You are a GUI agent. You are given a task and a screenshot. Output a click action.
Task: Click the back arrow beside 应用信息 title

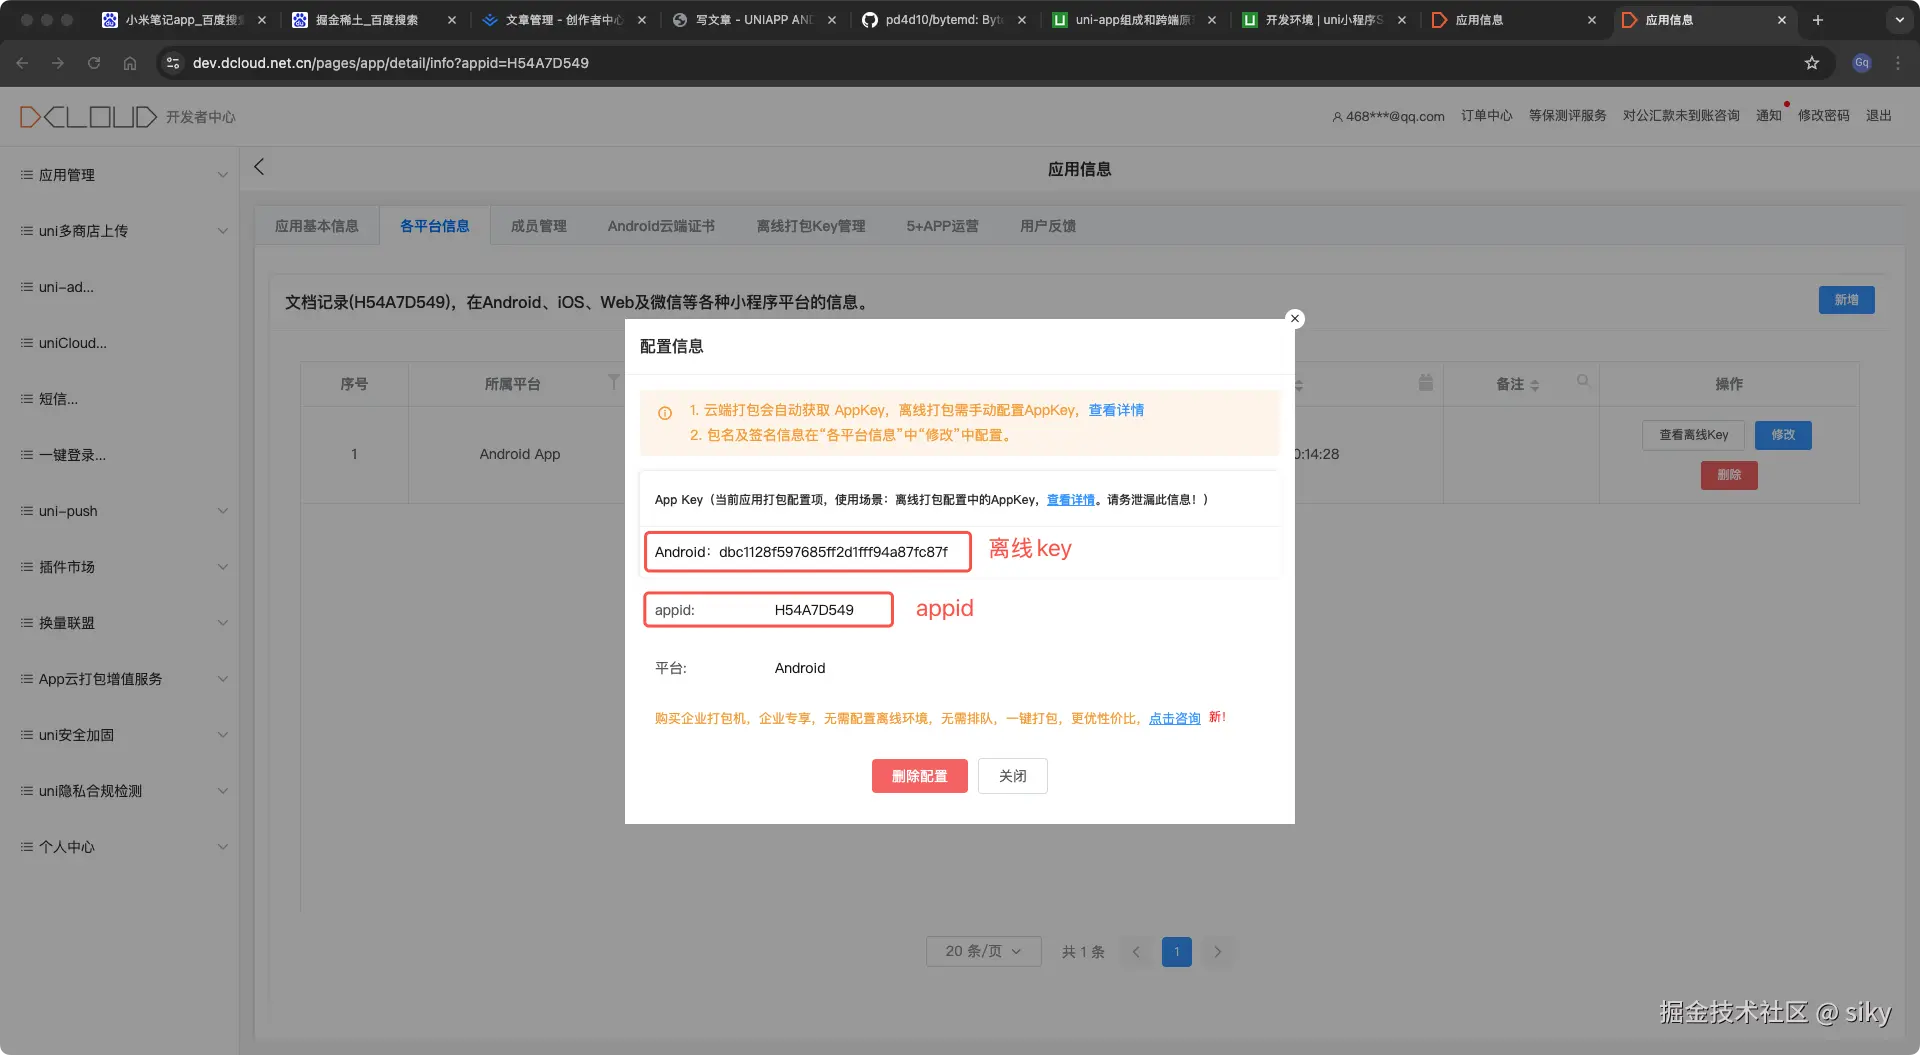pyautogui.click(x=259, y=166)
